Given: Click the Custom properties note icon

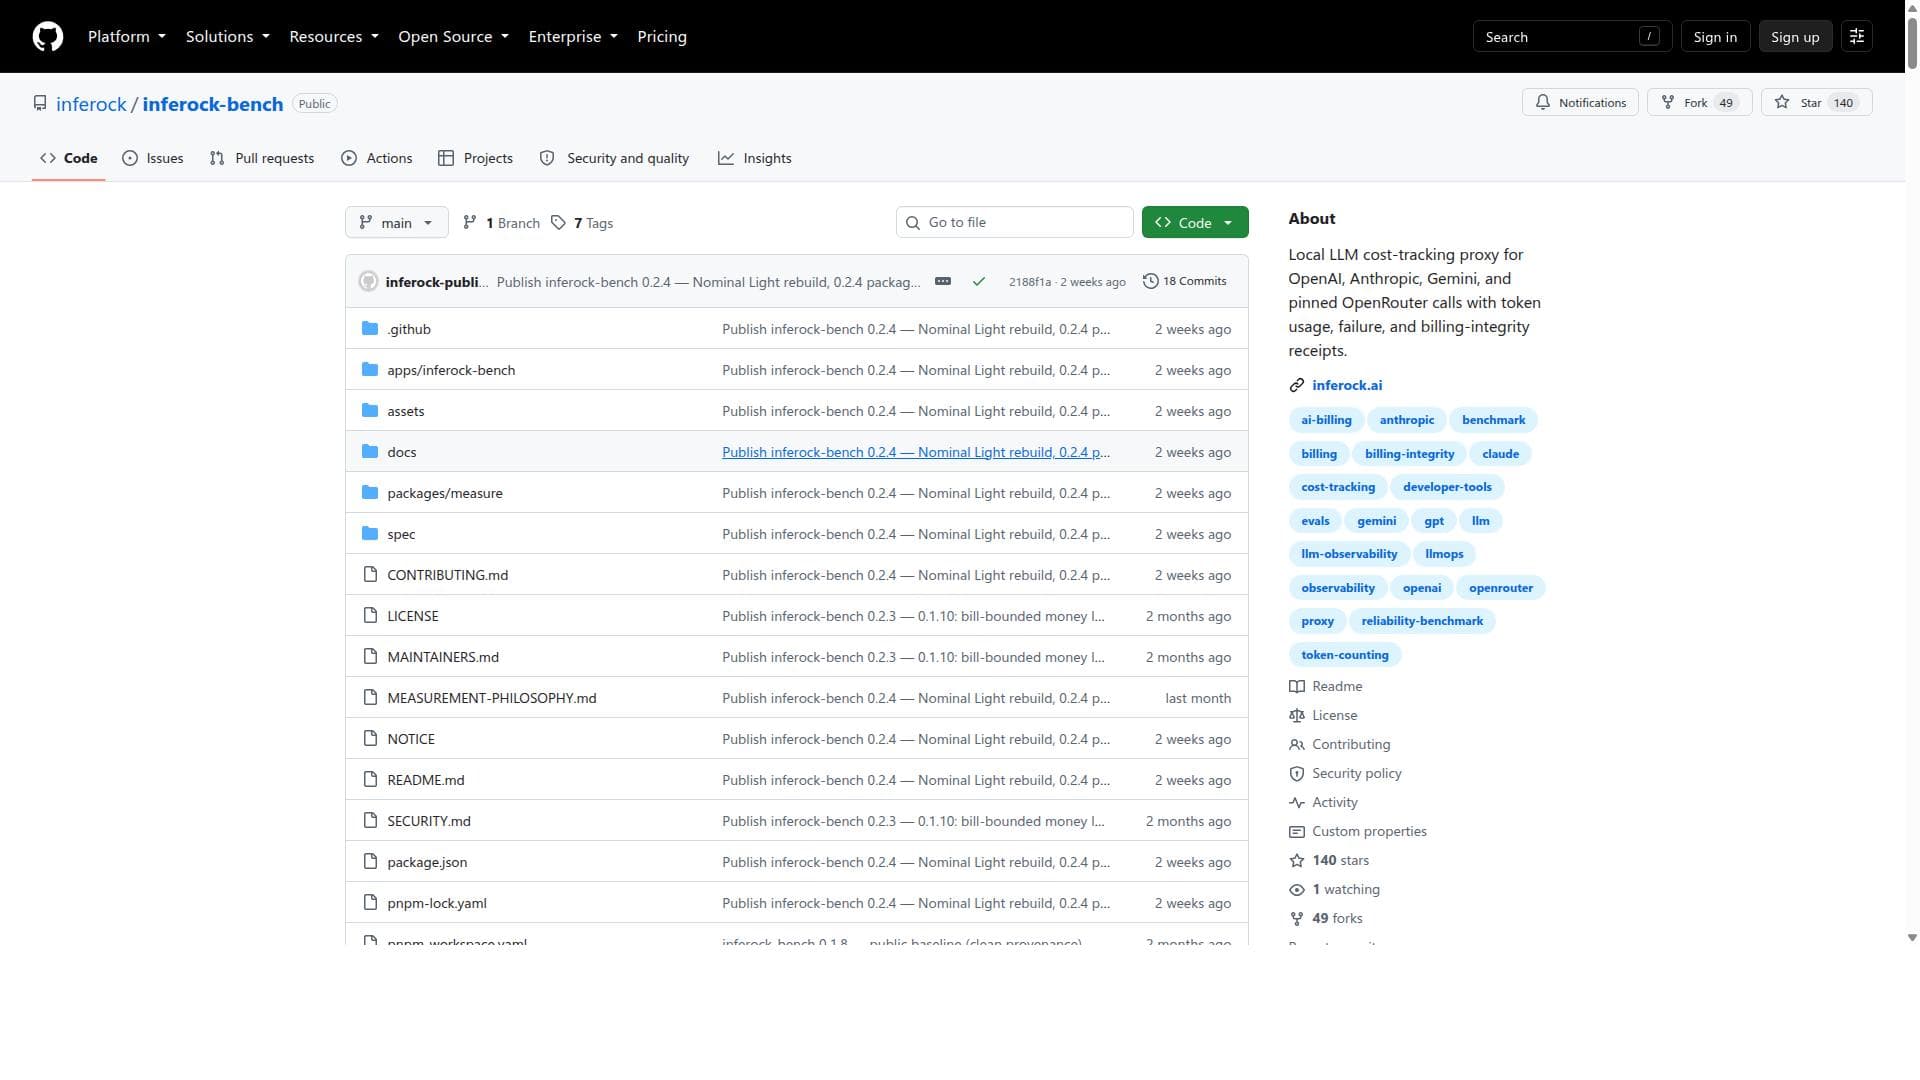Looking at the screenshot, I should click(x=1297, y=831).
